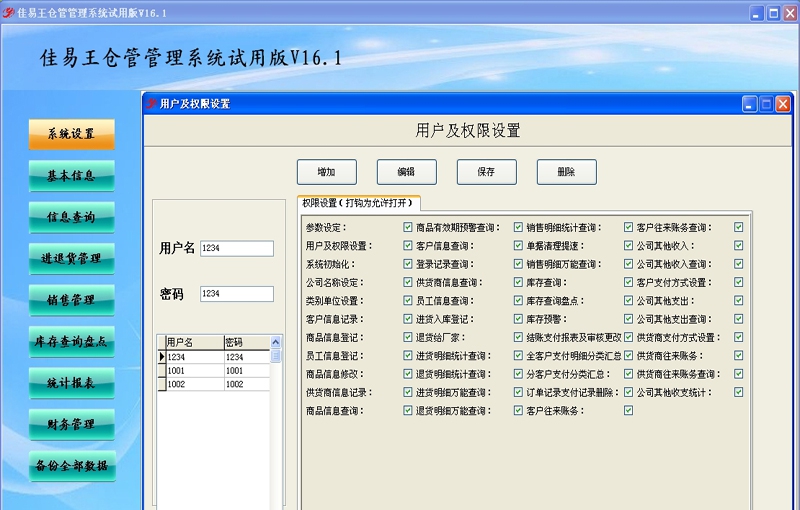Toggle the 进货入库登记 checkbox
Image resolution: width=800 pixels, height=510 pixels.
coord(518,319)
